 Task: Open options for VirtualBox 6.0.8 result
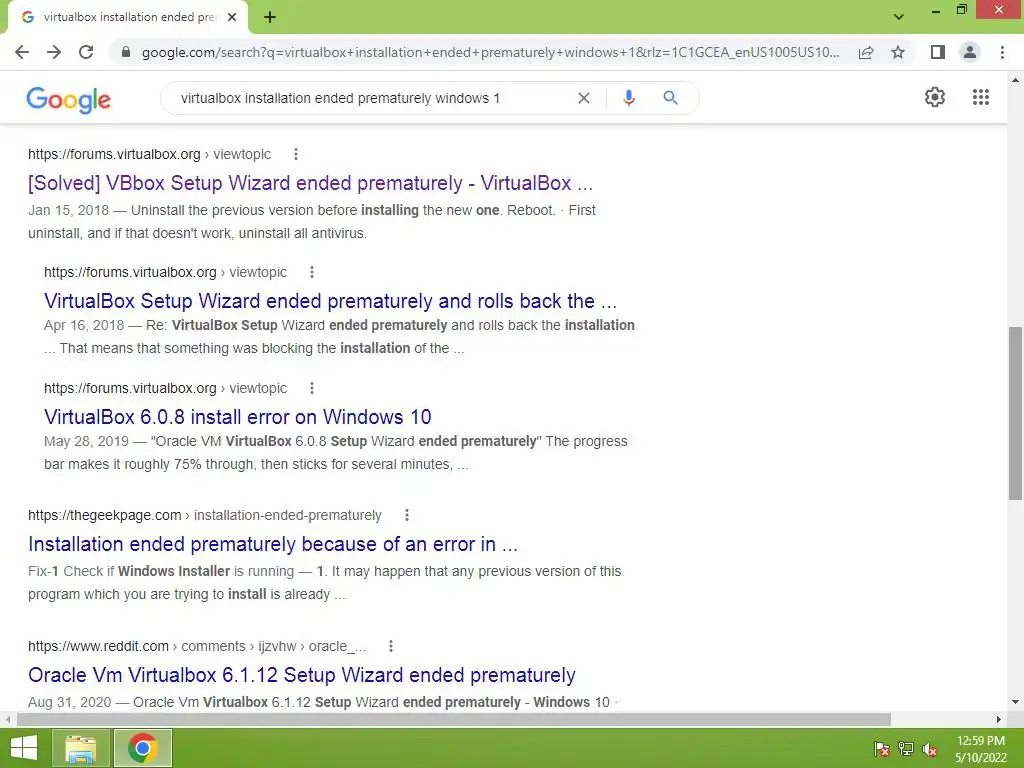[312, 388]
